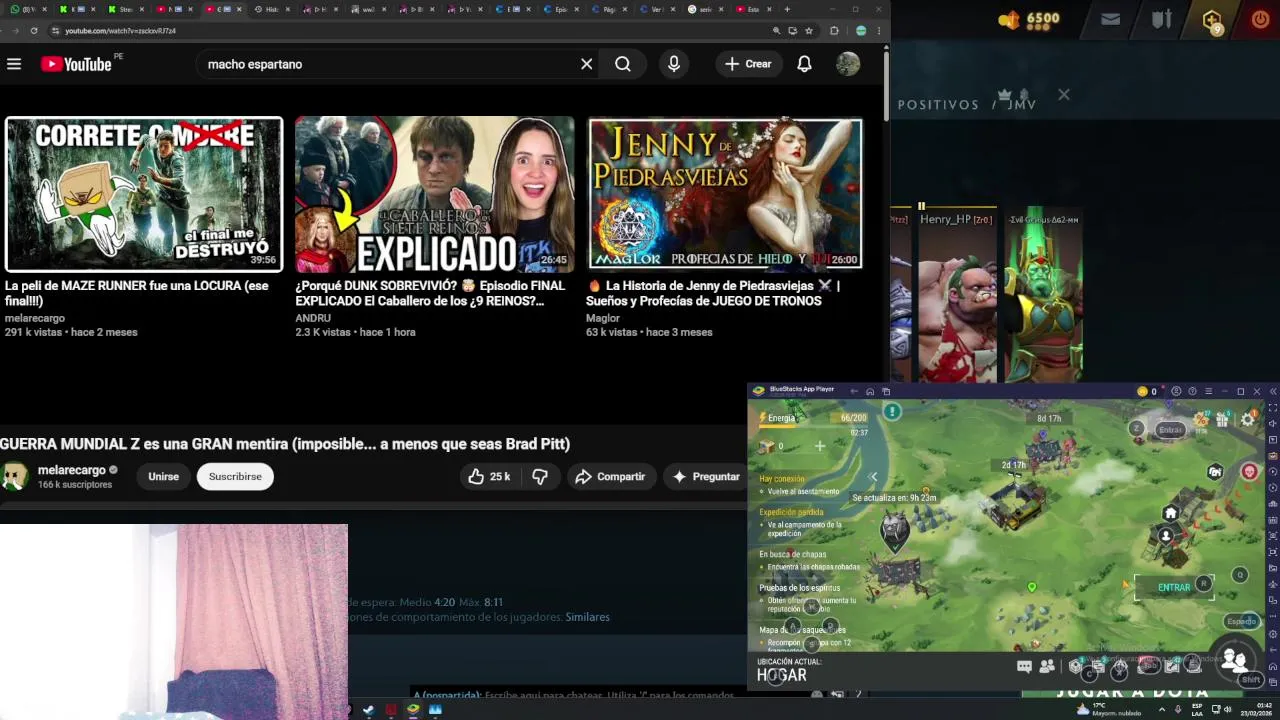
Task: Collapse quest panel with double chevron
Action: click(x=873, y=477)
